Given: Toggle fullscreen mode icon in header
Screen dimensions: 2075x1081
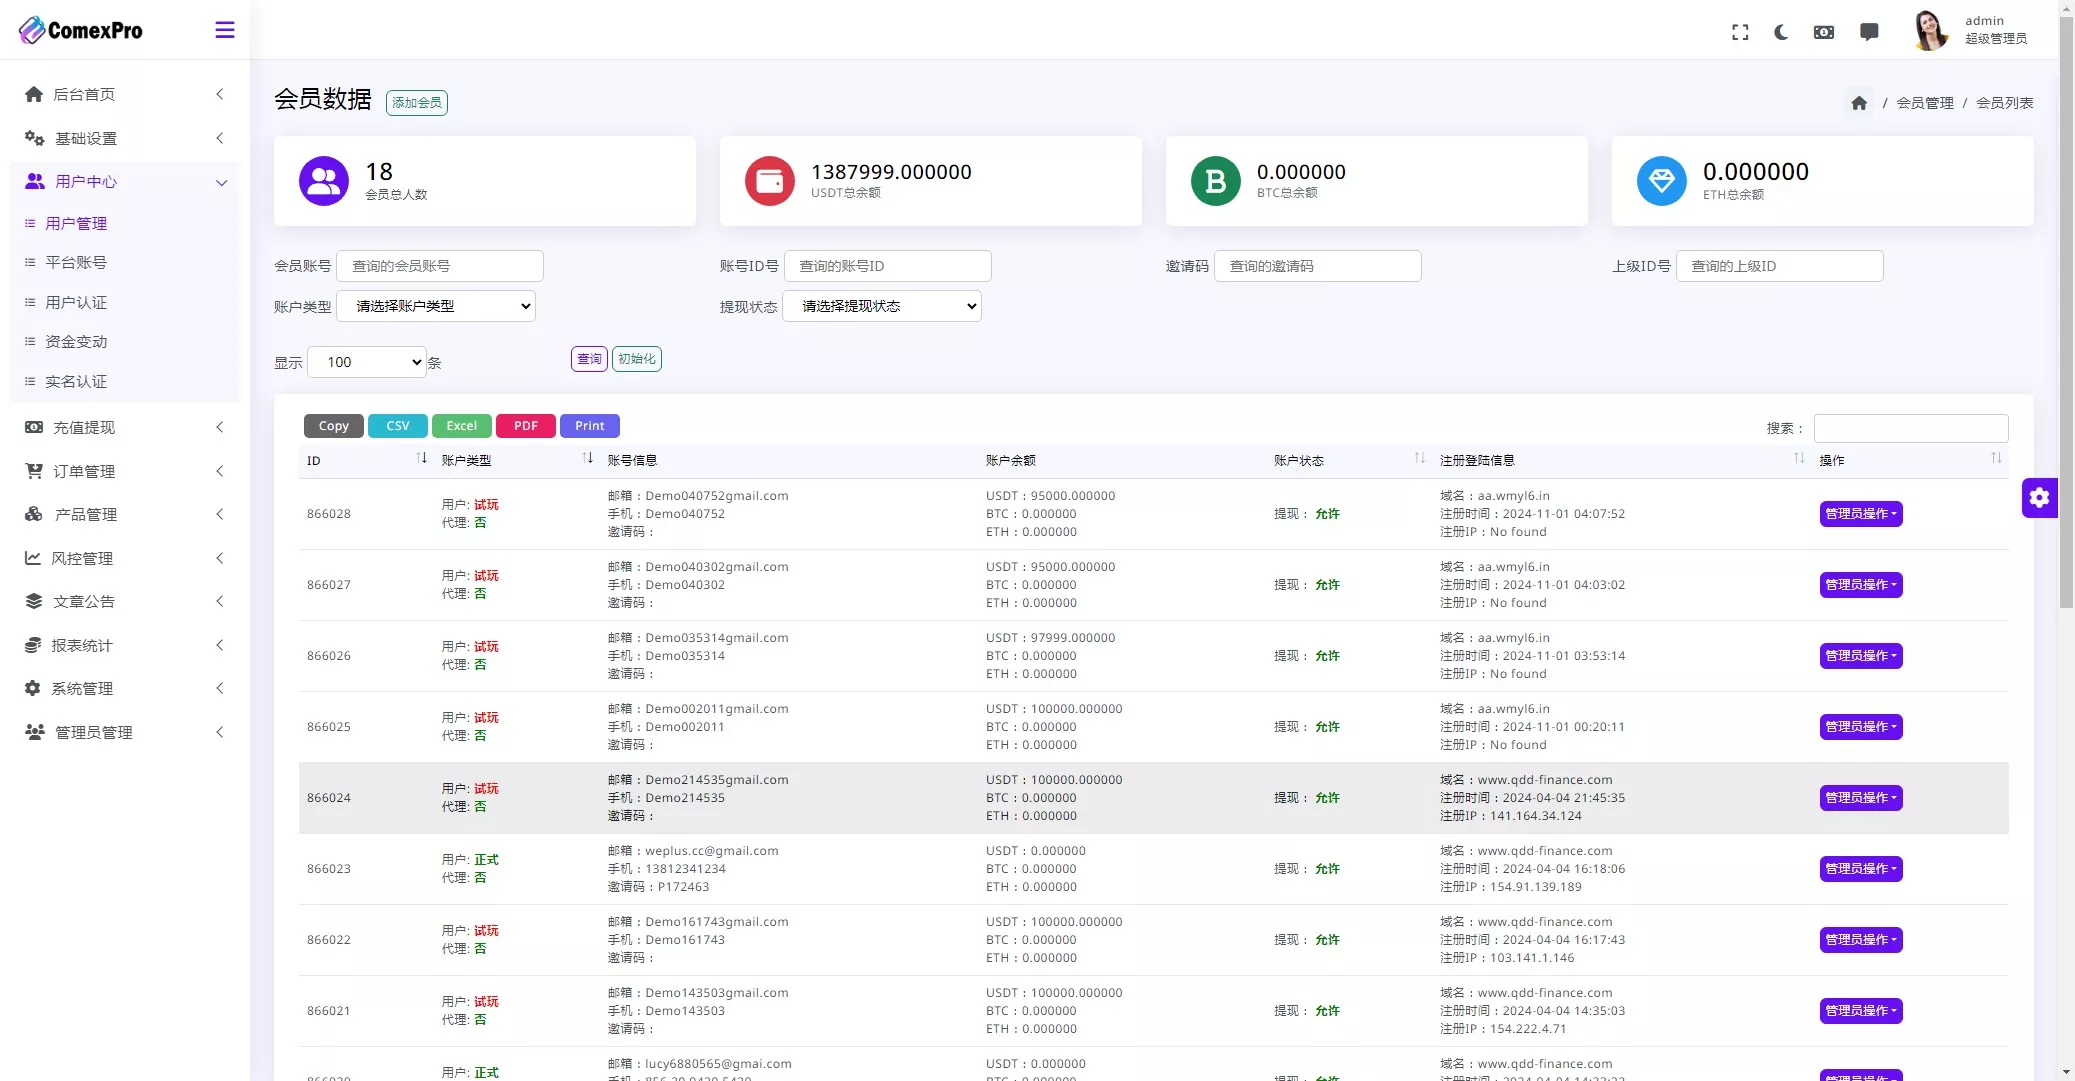Looking at the screenshot, I should (1740, 32).
